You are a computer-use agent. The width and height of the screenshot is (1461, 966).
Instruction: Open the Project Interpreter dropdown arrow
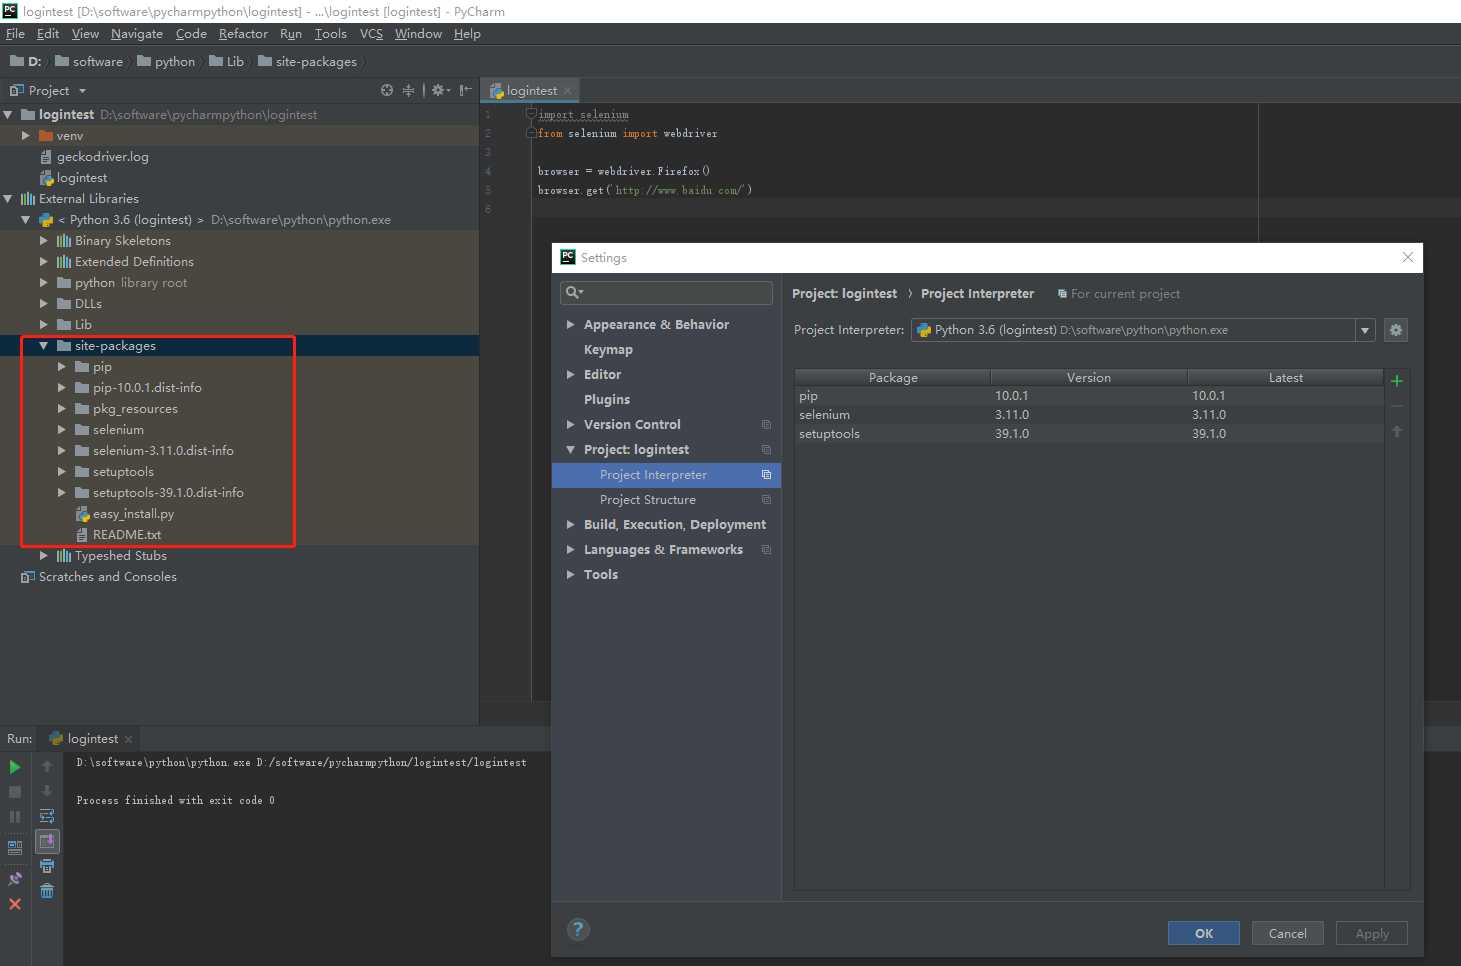(x=1365, y=330)
